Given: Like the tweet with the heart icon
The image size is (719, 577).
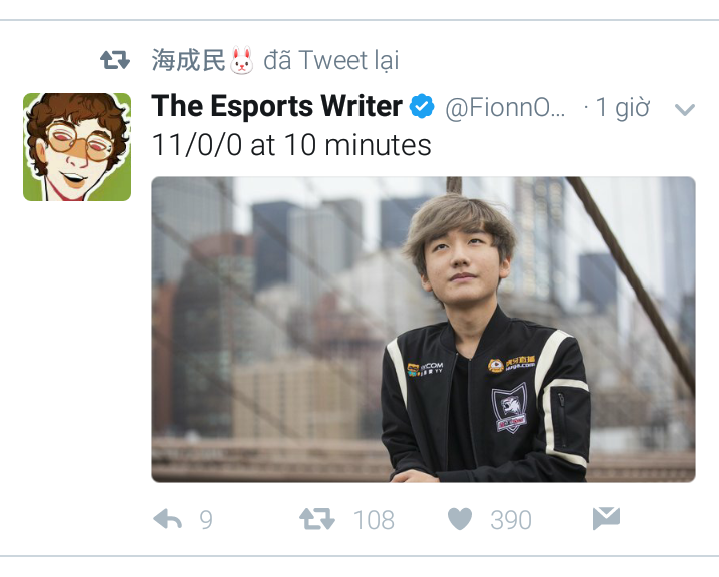Looking at the screenshot, I should point(460,519).
